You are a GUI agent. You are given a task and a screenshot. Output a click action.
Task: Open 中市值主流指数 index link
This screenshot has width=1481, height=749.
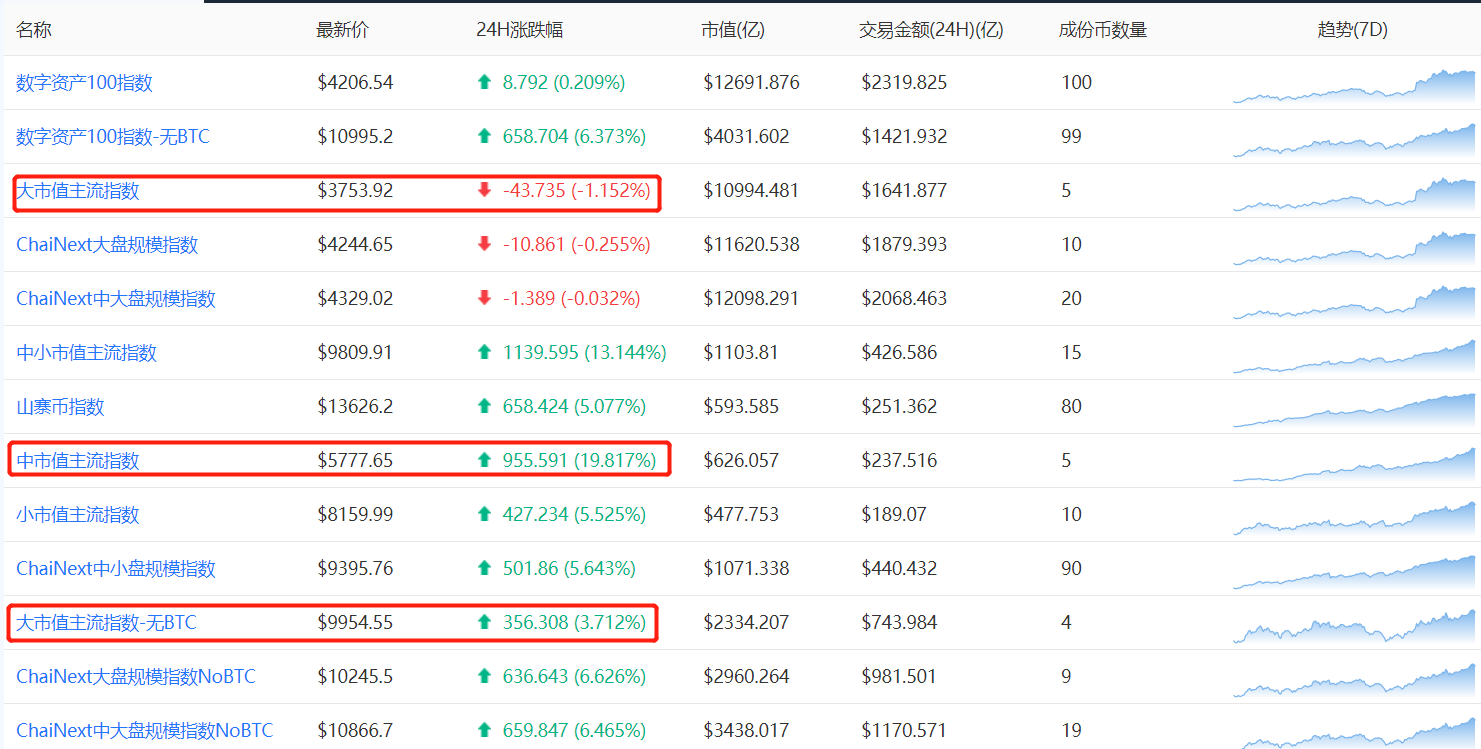pos(78,461)
